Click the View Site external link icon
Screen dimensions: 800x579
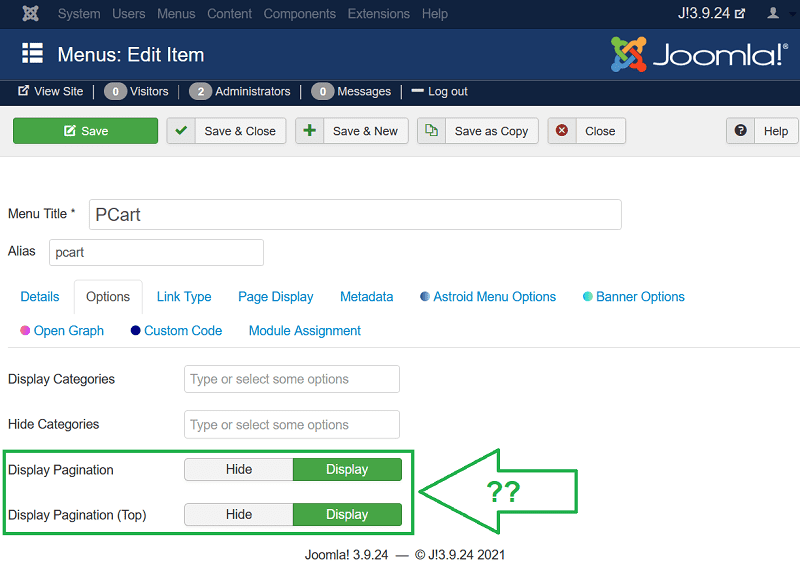click(x=23, y=91)
